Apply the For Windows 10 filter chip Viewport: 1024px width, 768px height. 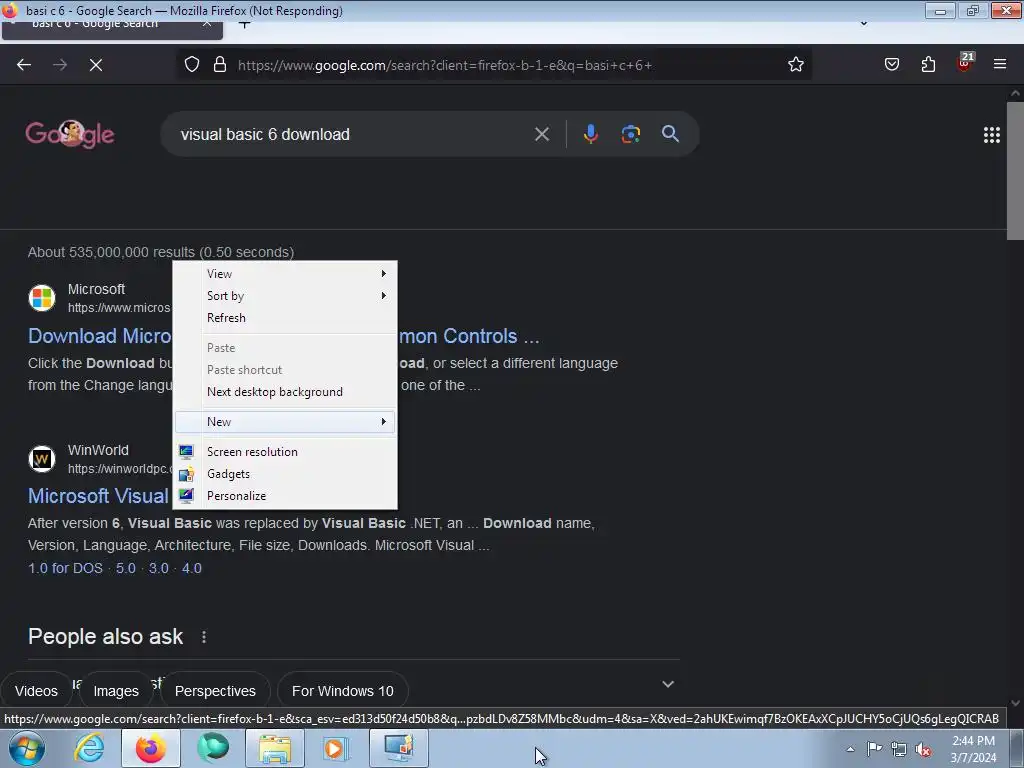point(343,691)
